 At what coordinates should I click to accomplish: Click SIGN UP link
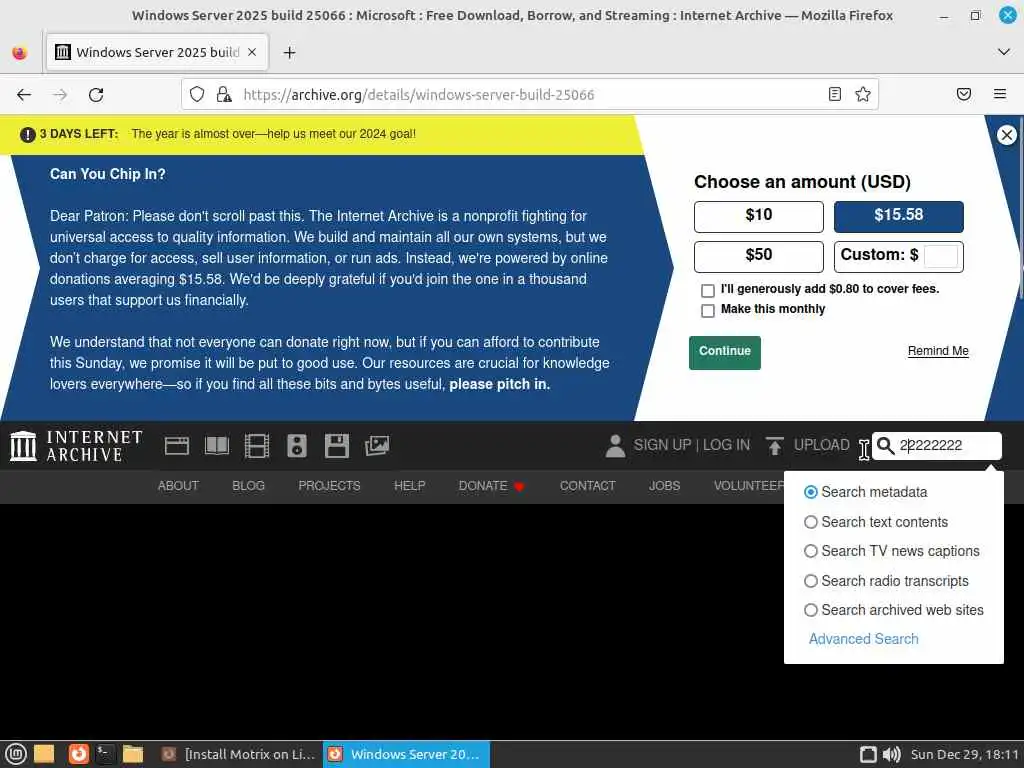(662, 445)
